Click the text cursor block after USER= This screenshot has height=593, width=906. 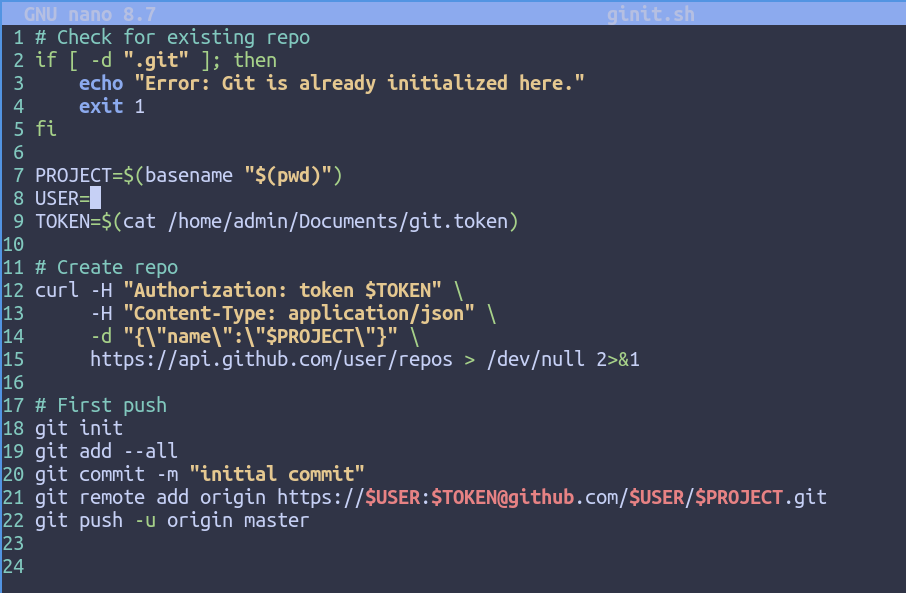point(95,198)
